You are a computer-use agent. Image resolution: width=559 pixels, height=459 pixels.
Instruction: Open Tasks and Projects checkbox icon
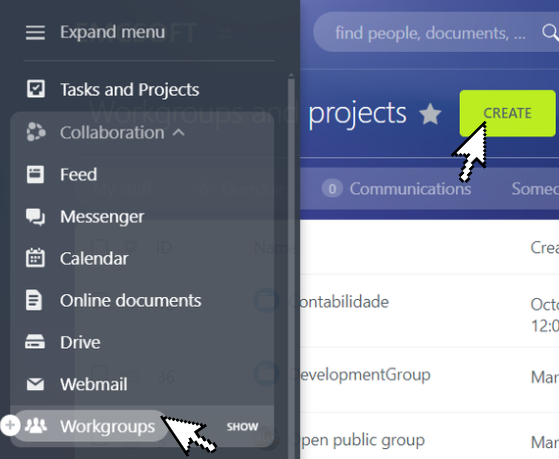(36, 89)
